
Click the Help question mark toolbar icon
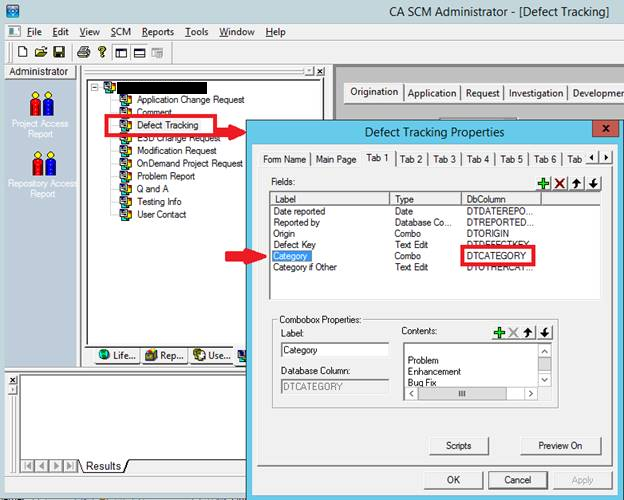tap(102, 52)
